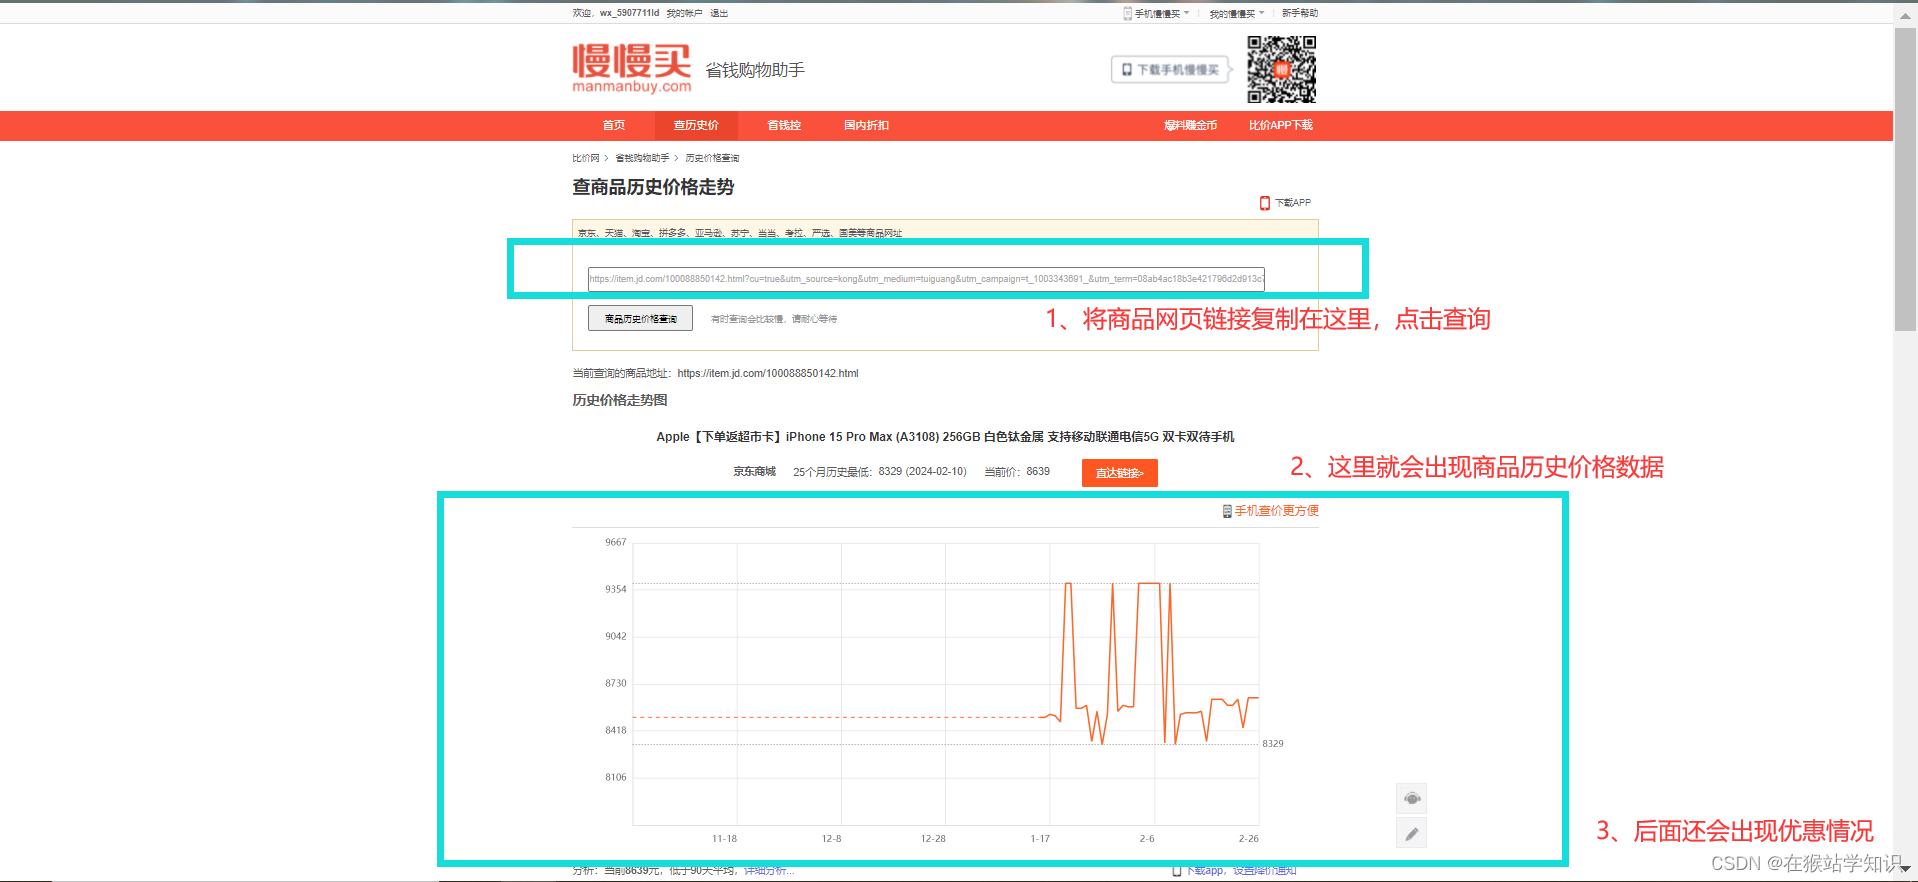Open the 手机查价更方便 link above the chart
The image size is (1918, 882).
click(1276, 511)
